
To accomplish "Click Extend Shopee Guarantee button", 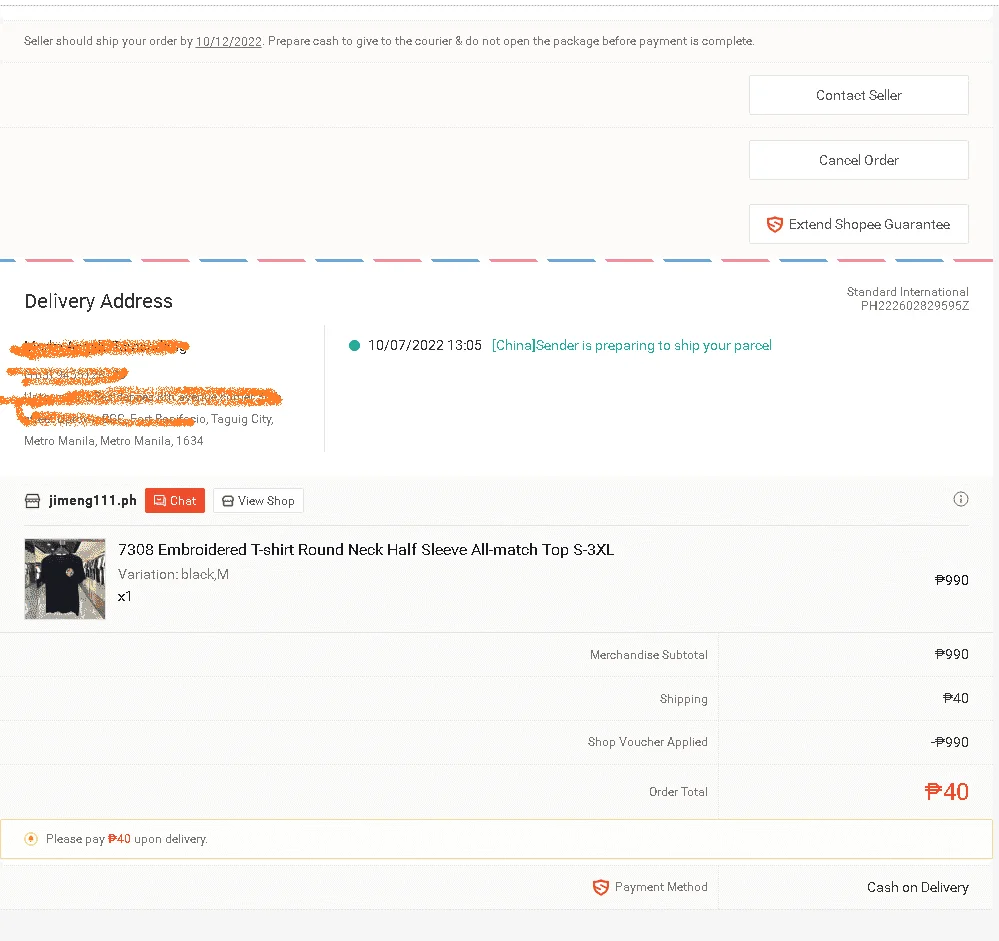I will (858, 224).
